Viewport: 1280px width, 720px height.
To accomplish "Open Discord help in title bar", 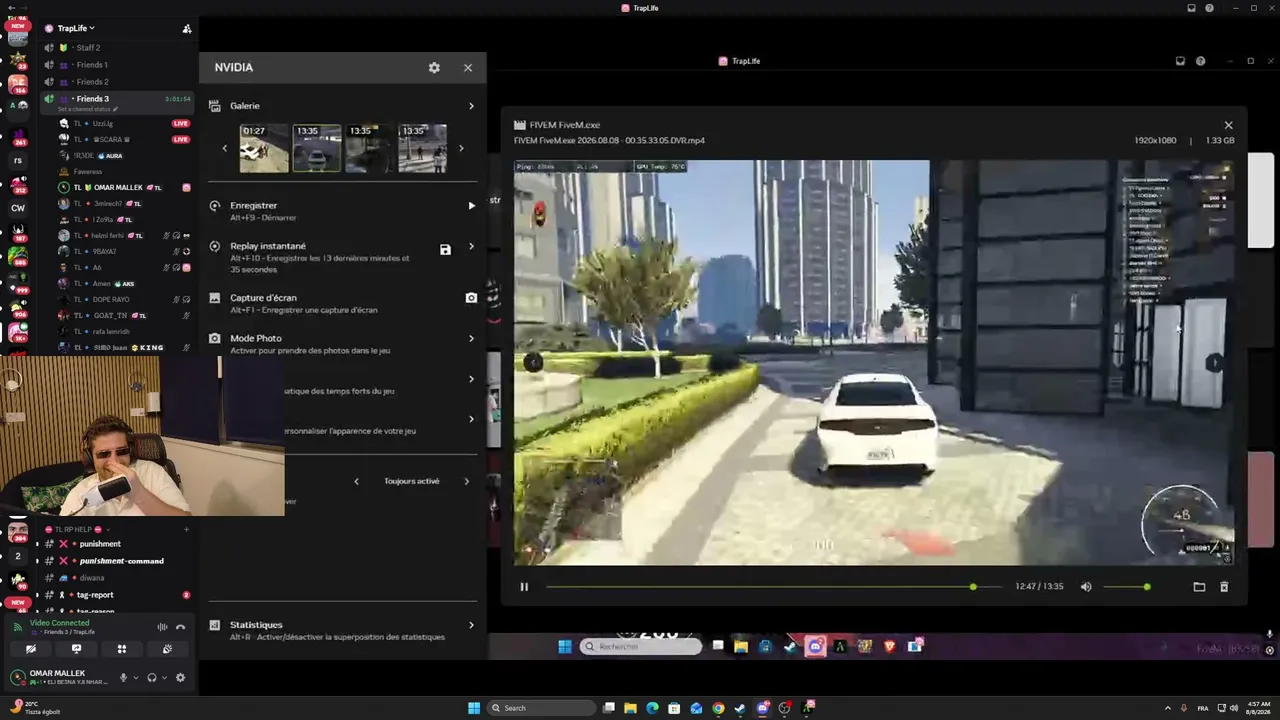I will [x=1210, y=8].
